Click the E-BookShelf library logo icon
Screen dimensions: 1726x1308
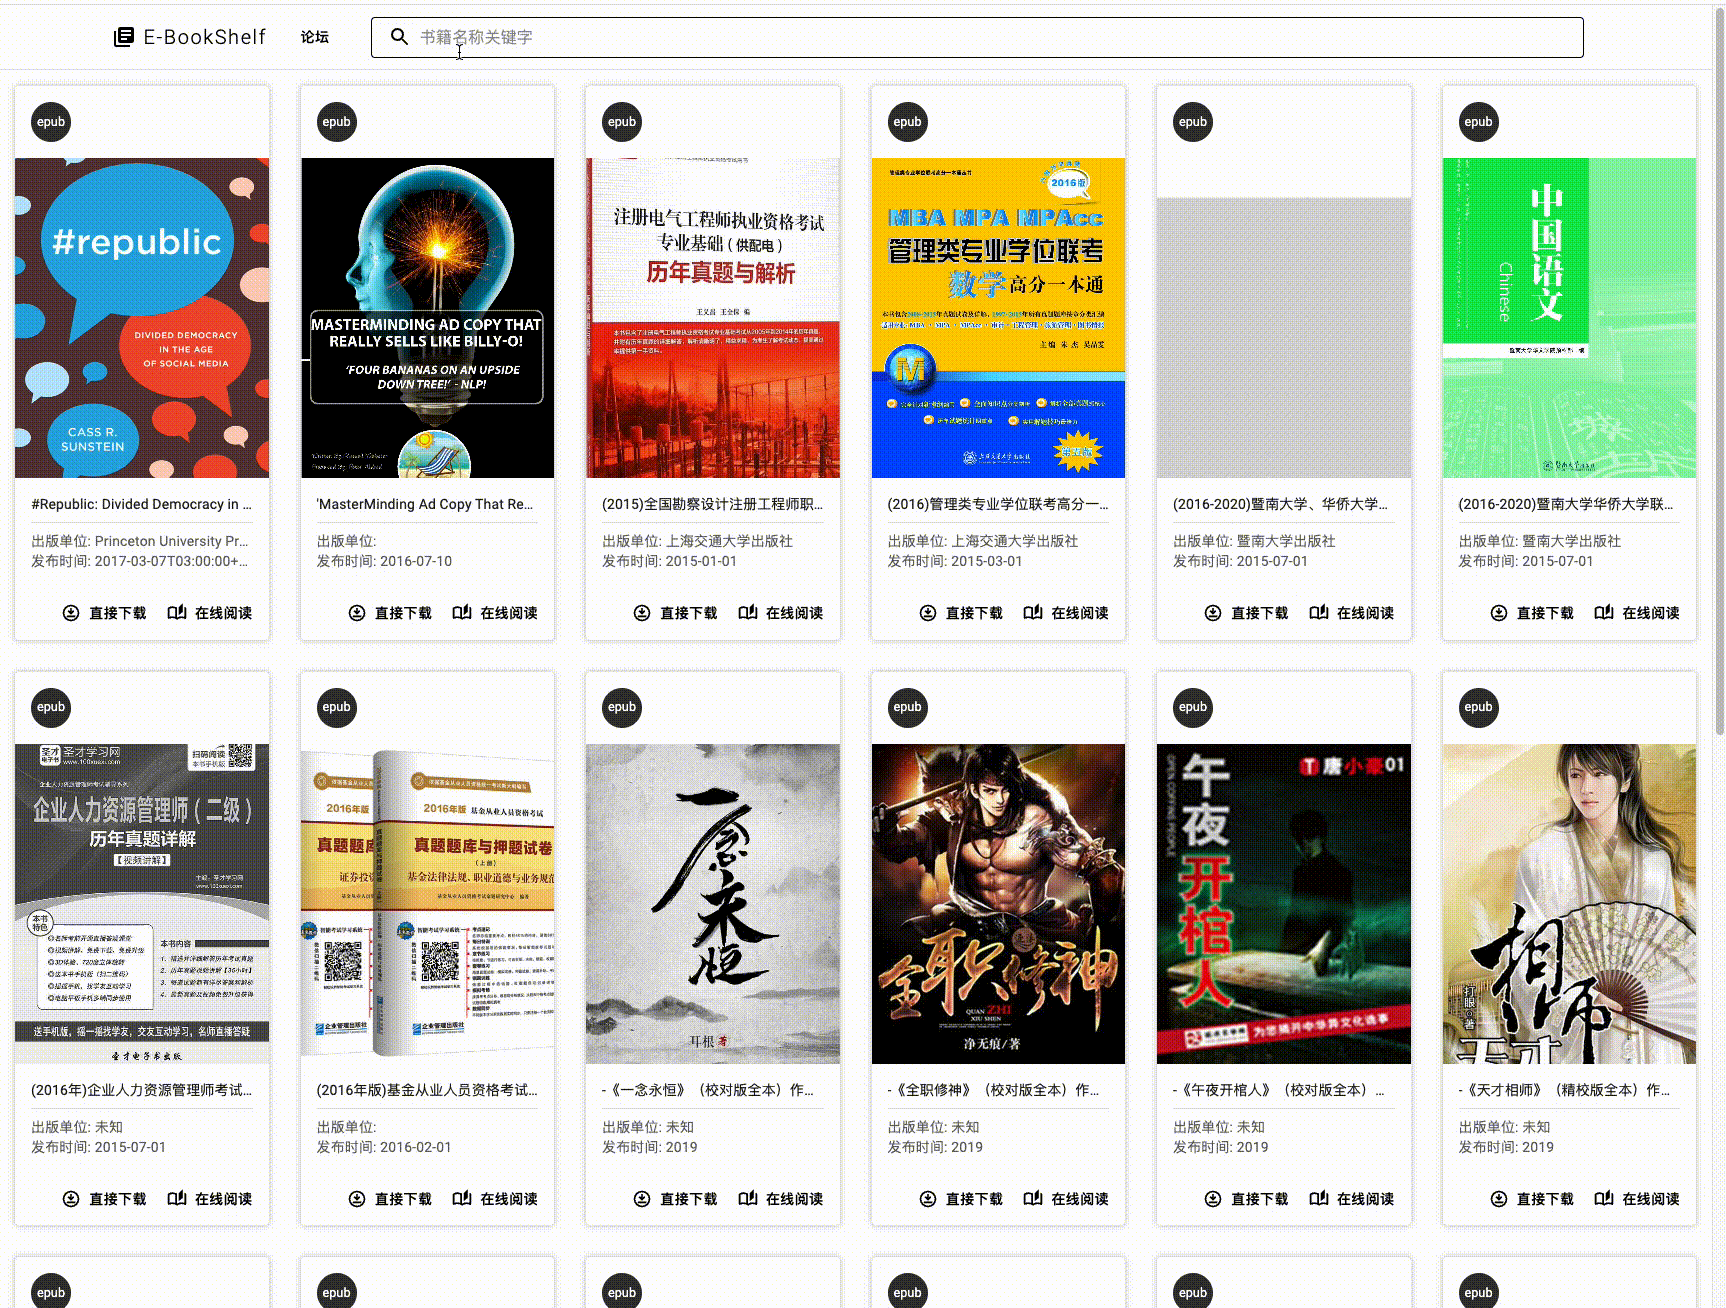click(x=124, y=37)
